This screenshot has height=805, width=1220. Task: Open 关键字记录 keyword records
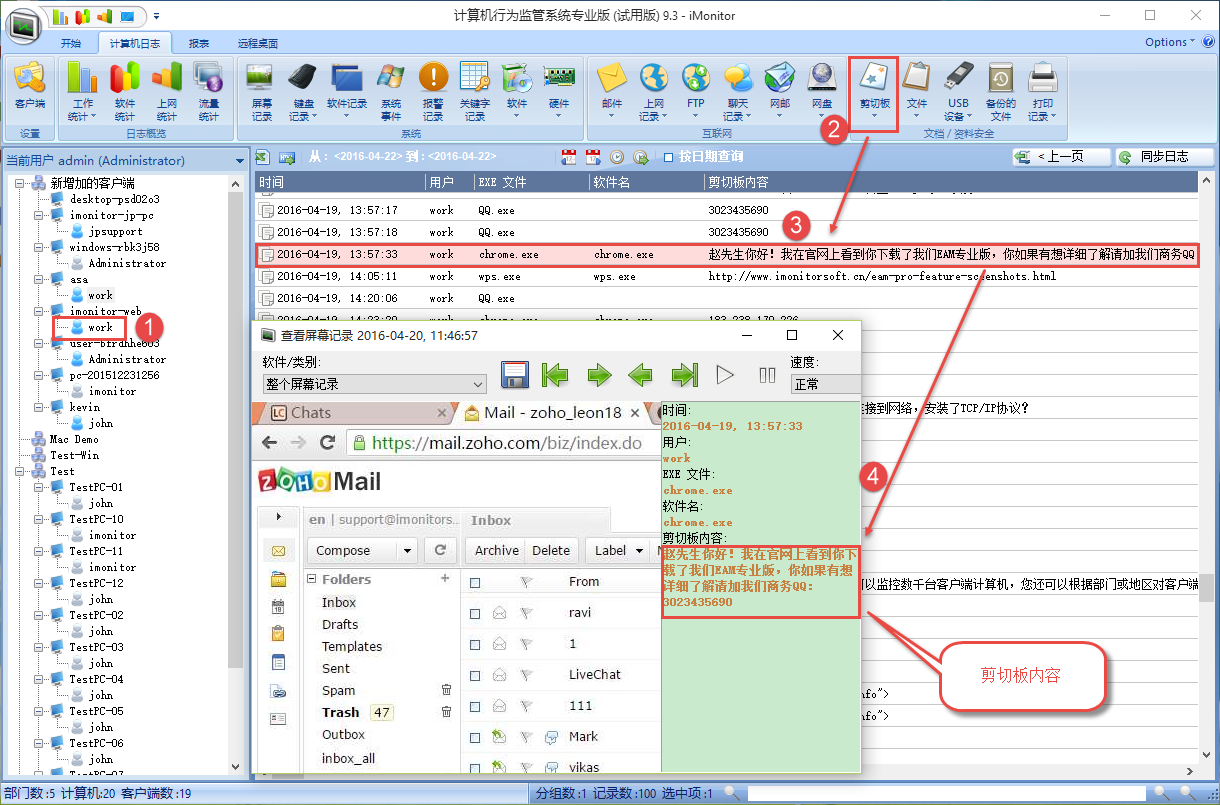pos(475,91)
